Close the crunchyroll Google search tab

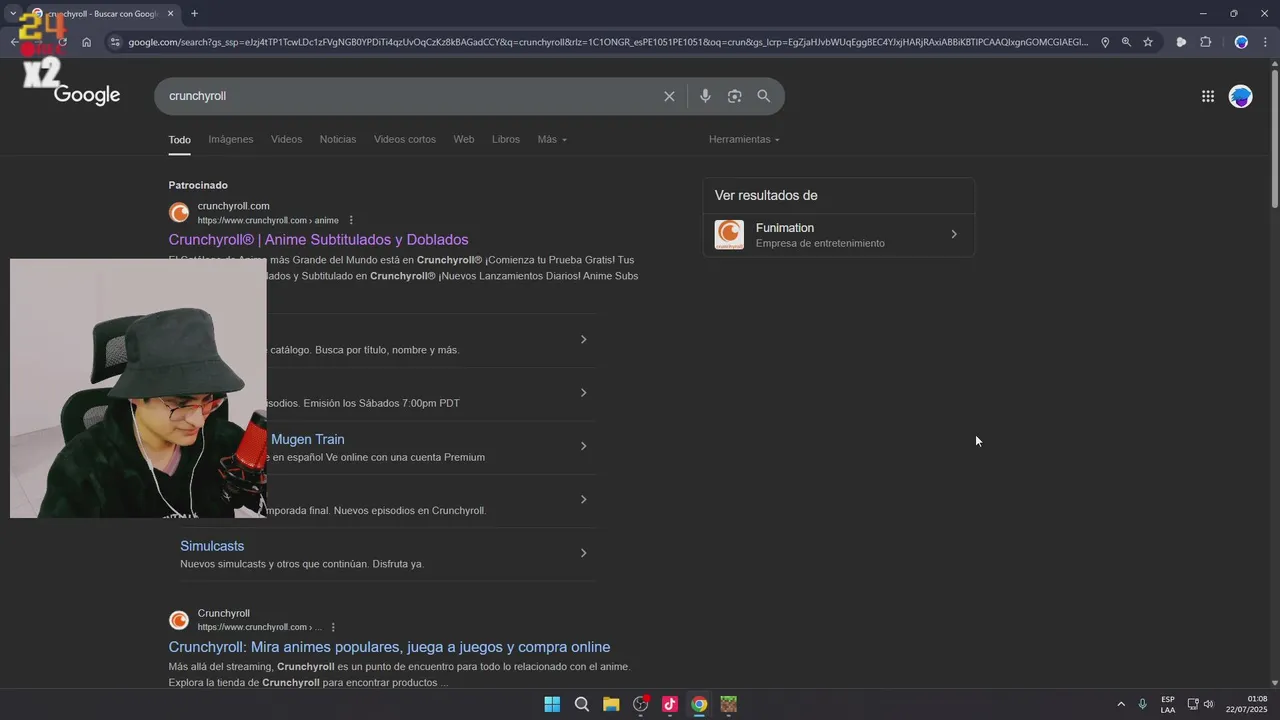[170, 14]
